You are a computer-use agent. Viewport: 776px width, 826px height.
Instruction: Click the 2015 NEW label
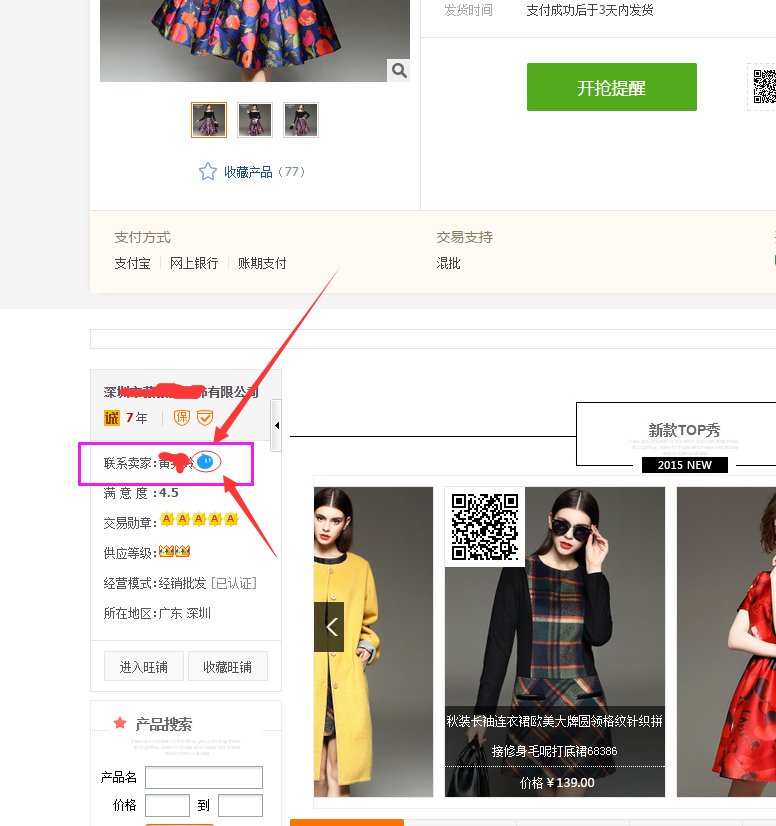coord(684,465)
